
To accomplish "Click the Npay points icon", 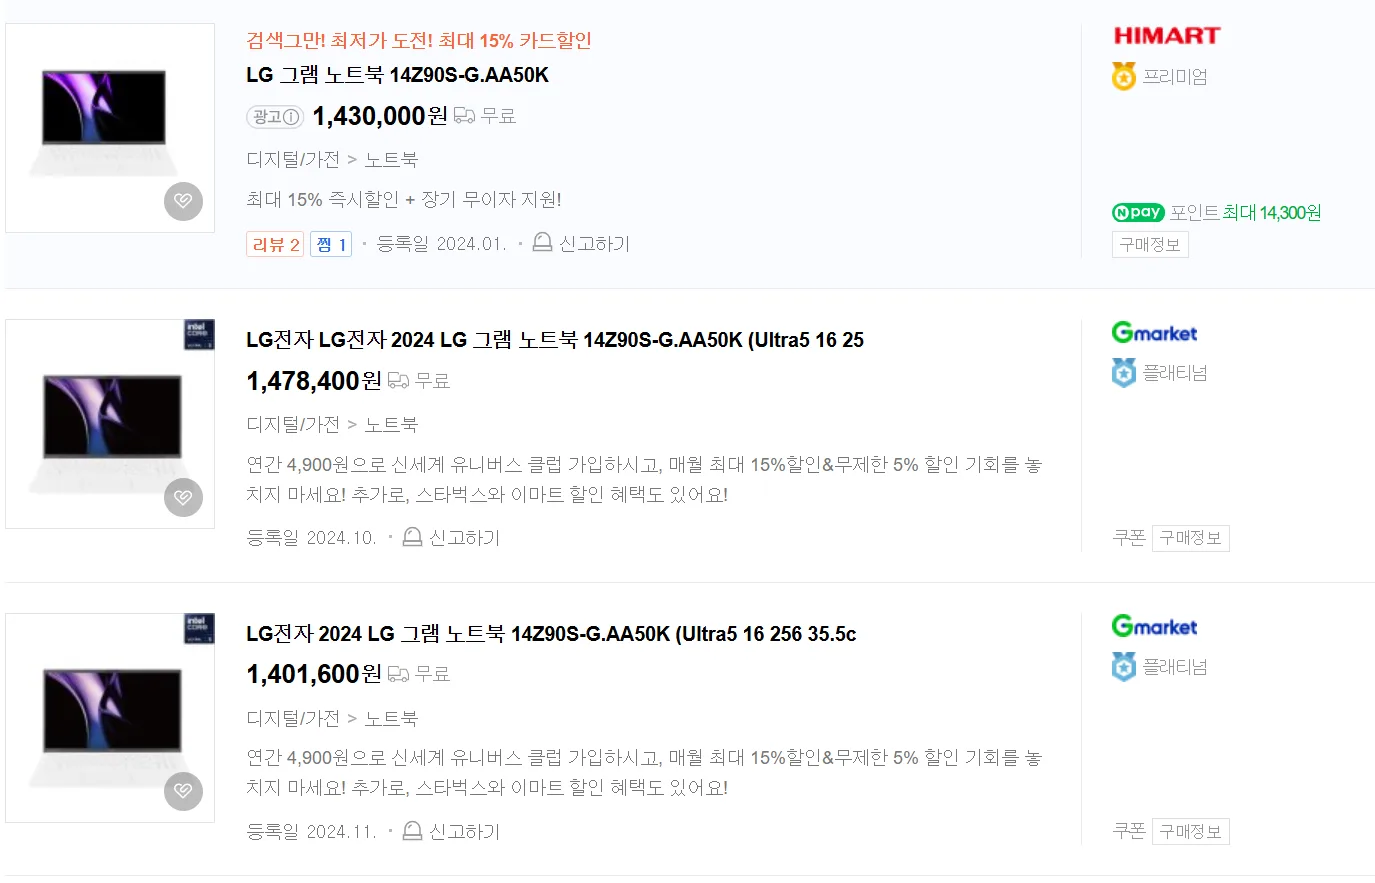I will point(1138,212).
